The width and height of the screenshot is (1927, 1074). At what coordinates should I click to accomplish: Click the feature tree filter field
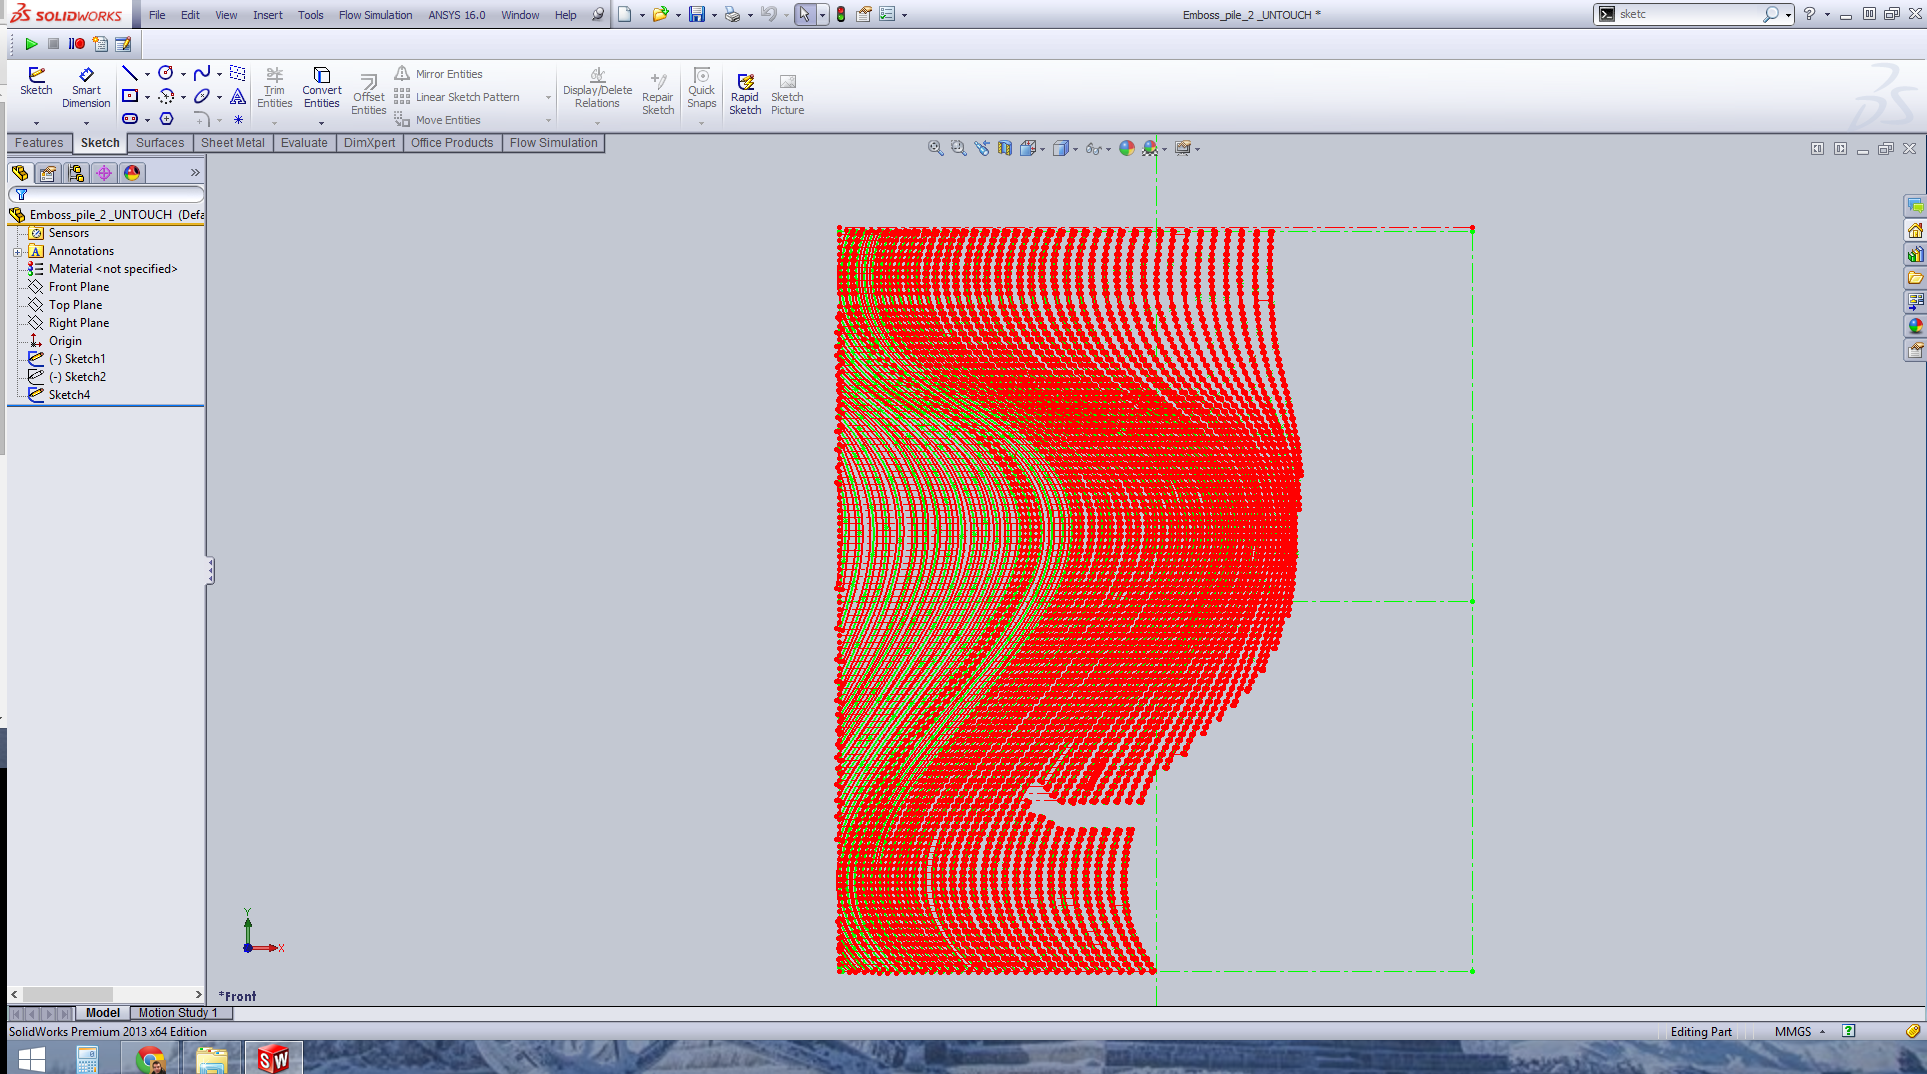pos(106,195)
